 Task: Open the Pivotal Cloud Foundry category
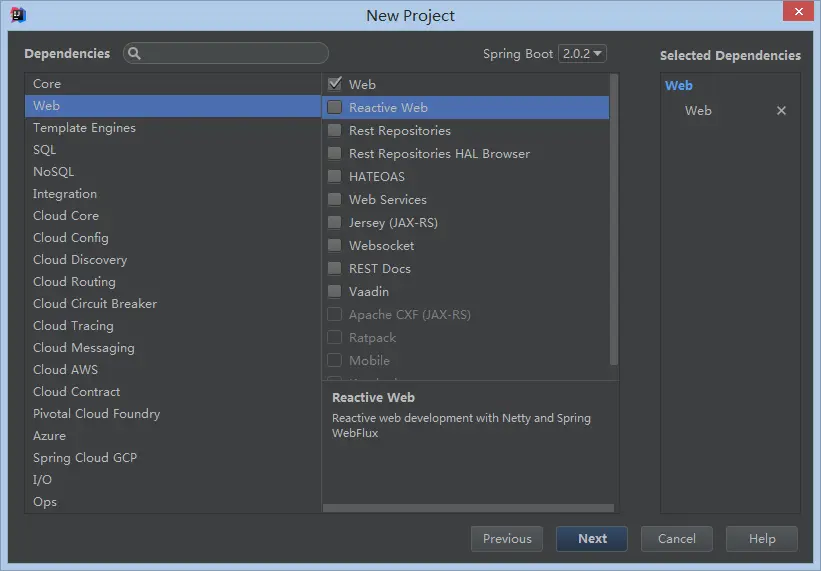[x=173, y=413]
